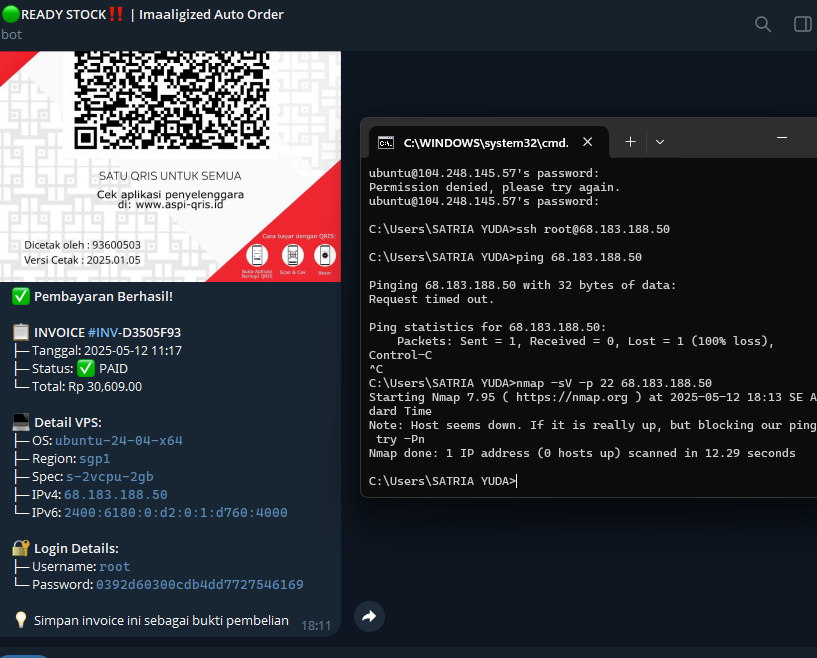
Task: Open the chat title READY STOCK Imaaligized Auto Order
Action: coord(143,14)
